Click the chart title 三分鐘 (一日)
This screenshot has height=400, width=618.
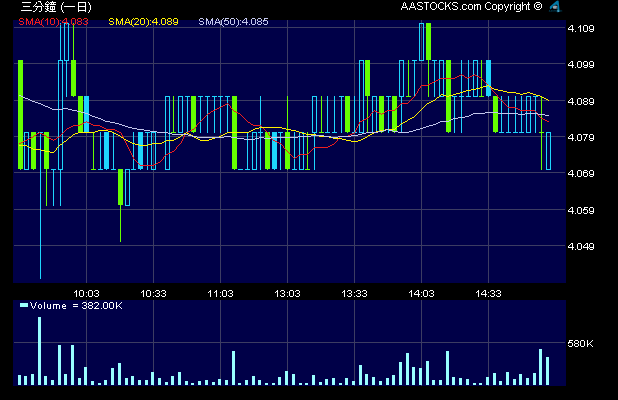click(x=56, y=7)
